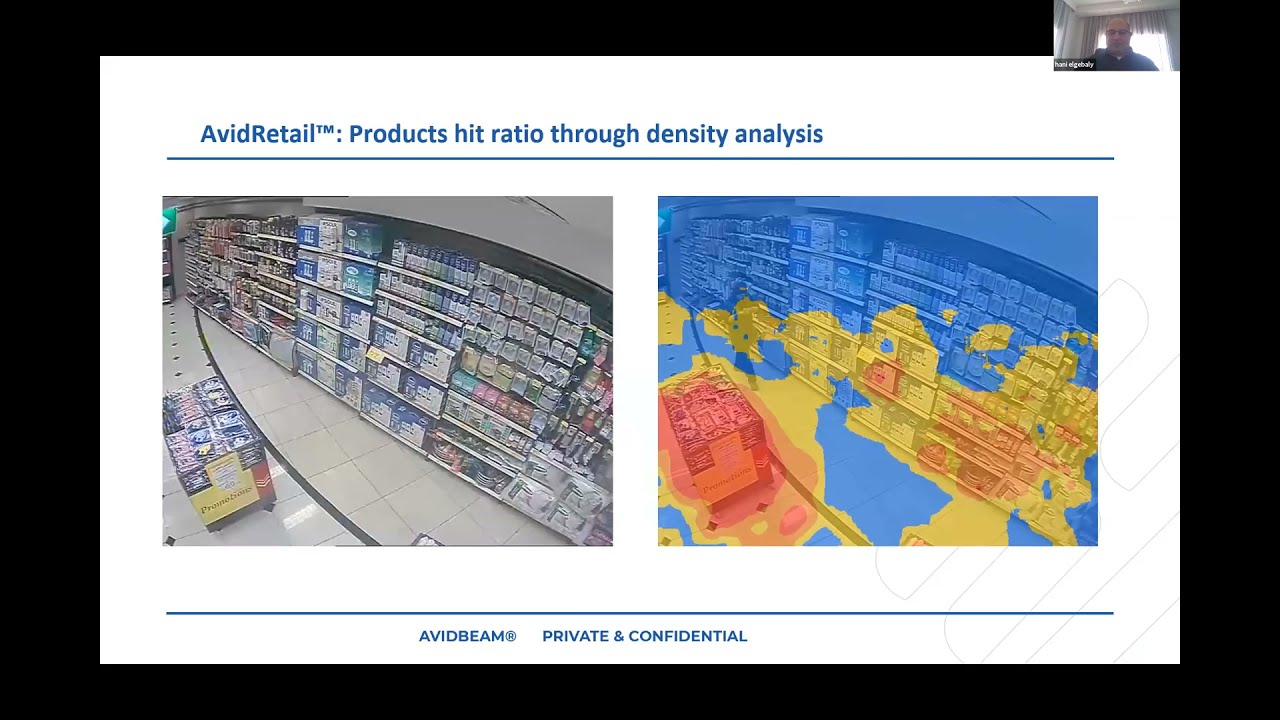The height and width of the screenshot is (720, 1280).
Task: Click the "PRIVATE & CONFIDENTIAL" footer text
Action: [x=644, y=636]
